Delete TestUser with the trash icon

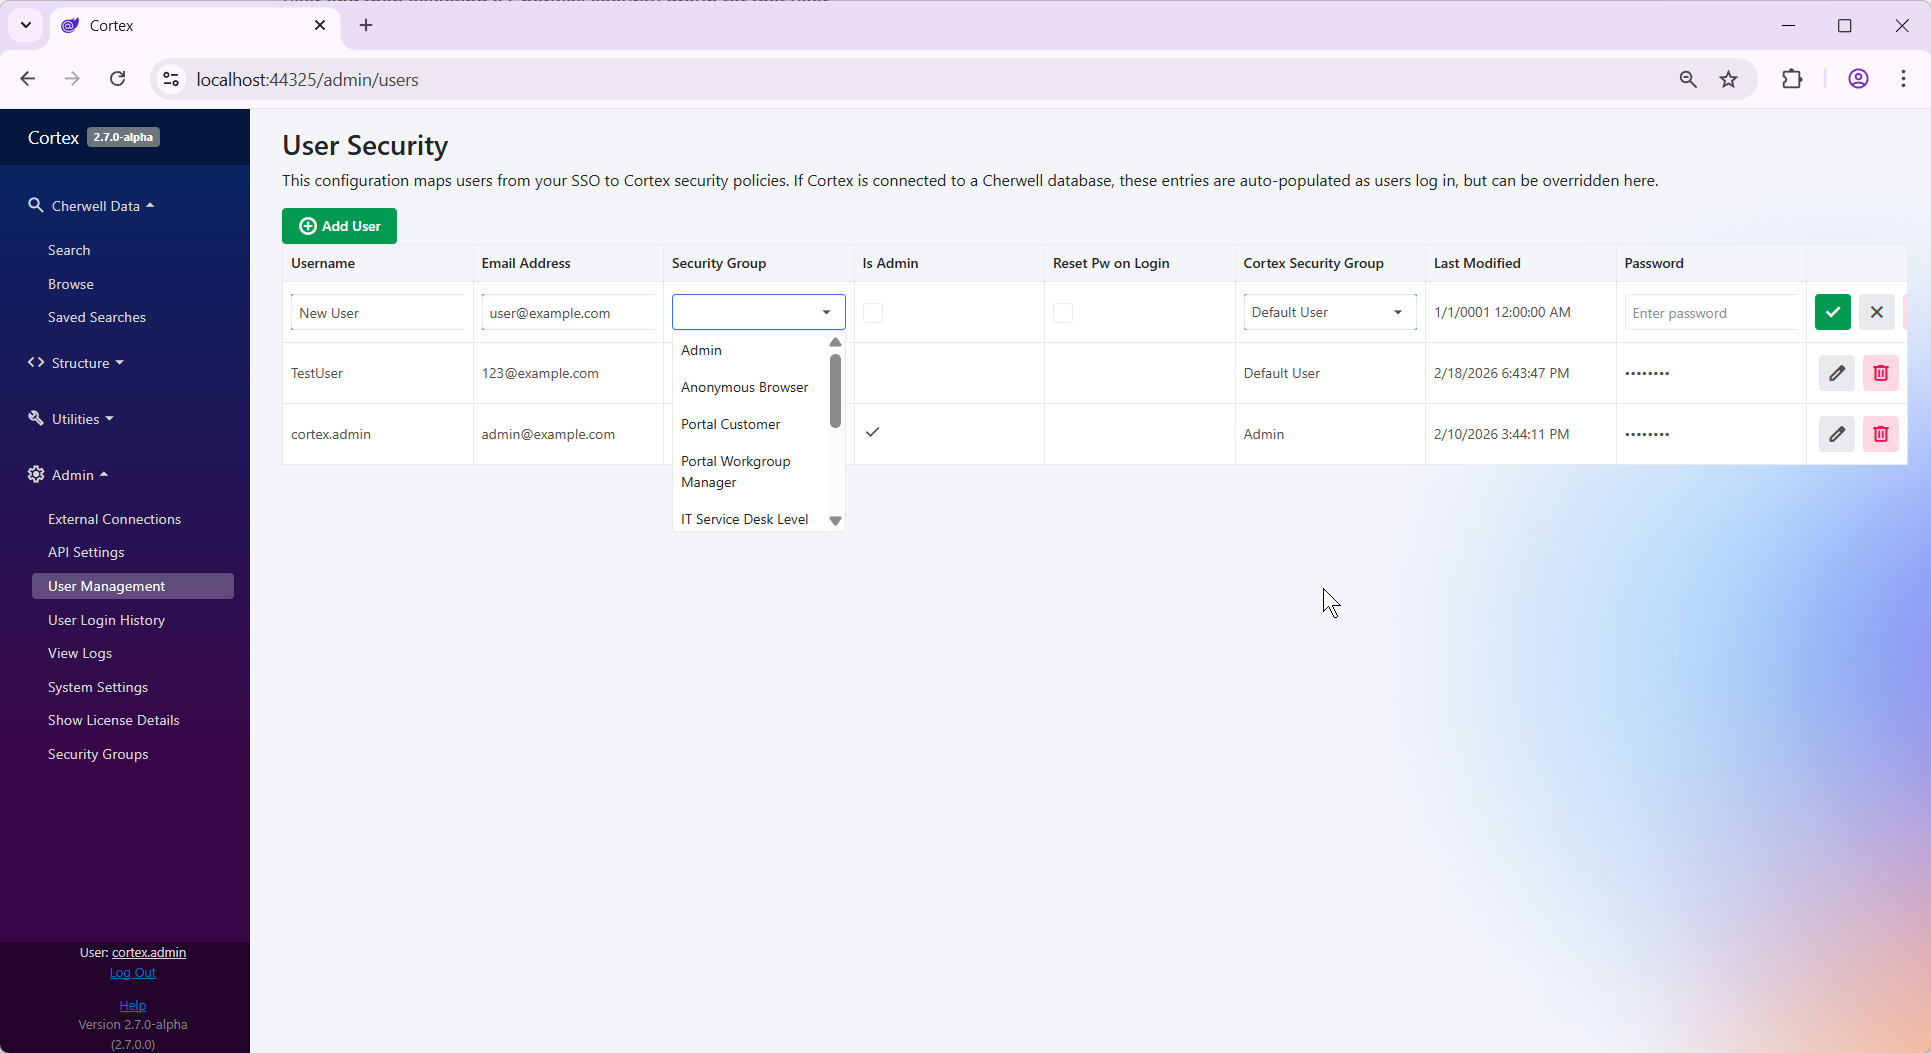point(1881,372)
